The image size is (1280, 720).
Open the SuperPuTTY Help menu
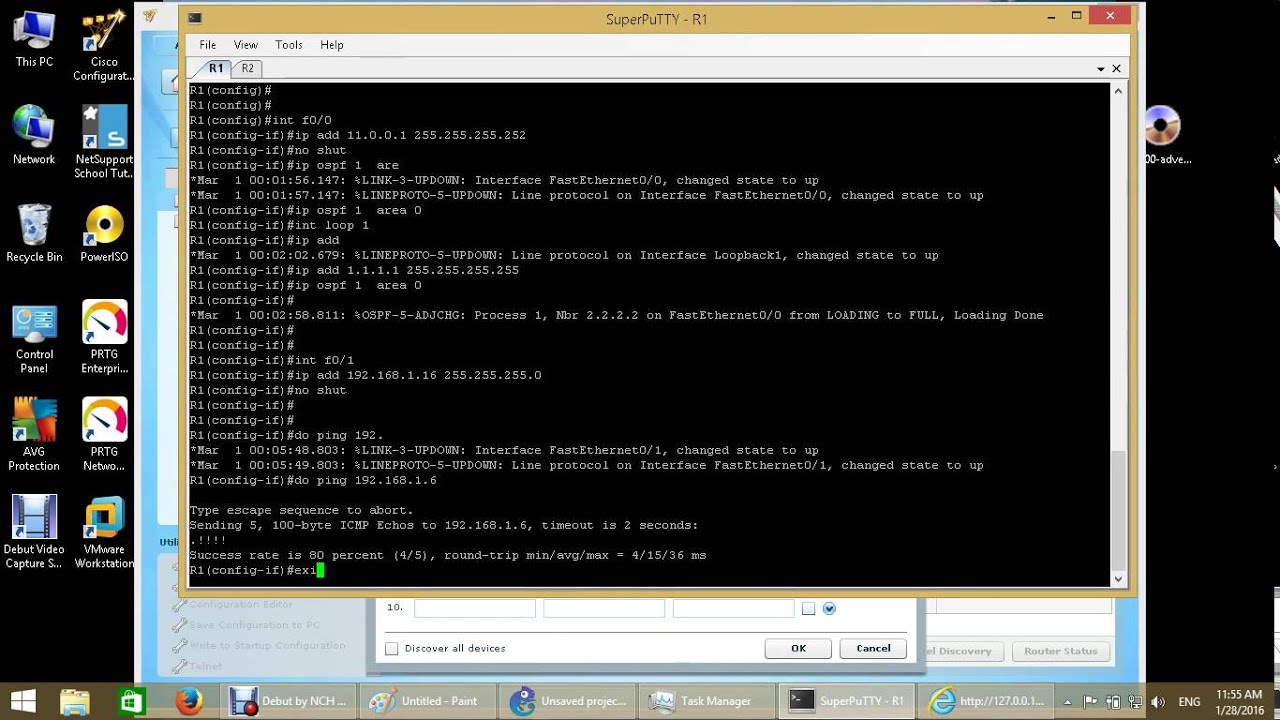coord(331,45)
